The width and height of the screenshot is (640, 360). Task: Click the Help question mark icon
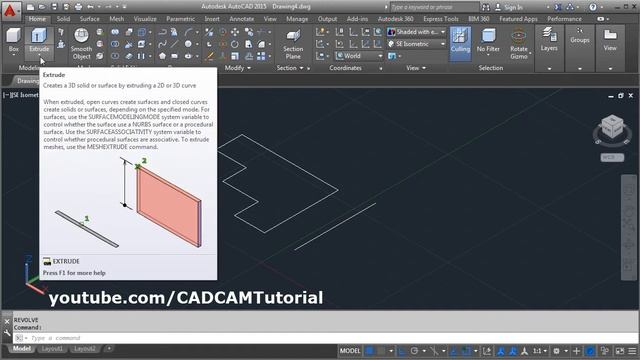[593, 7]
